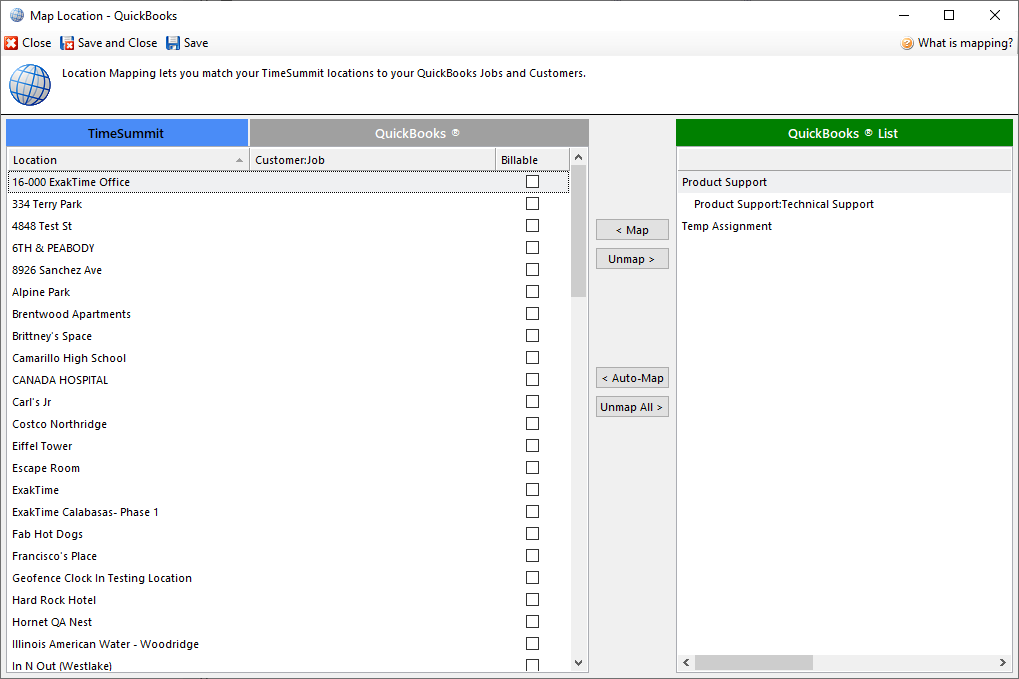Open the 'What is mapping?' help icon
Viewport: 1019px width, 679px height.
tap(907, 43)
